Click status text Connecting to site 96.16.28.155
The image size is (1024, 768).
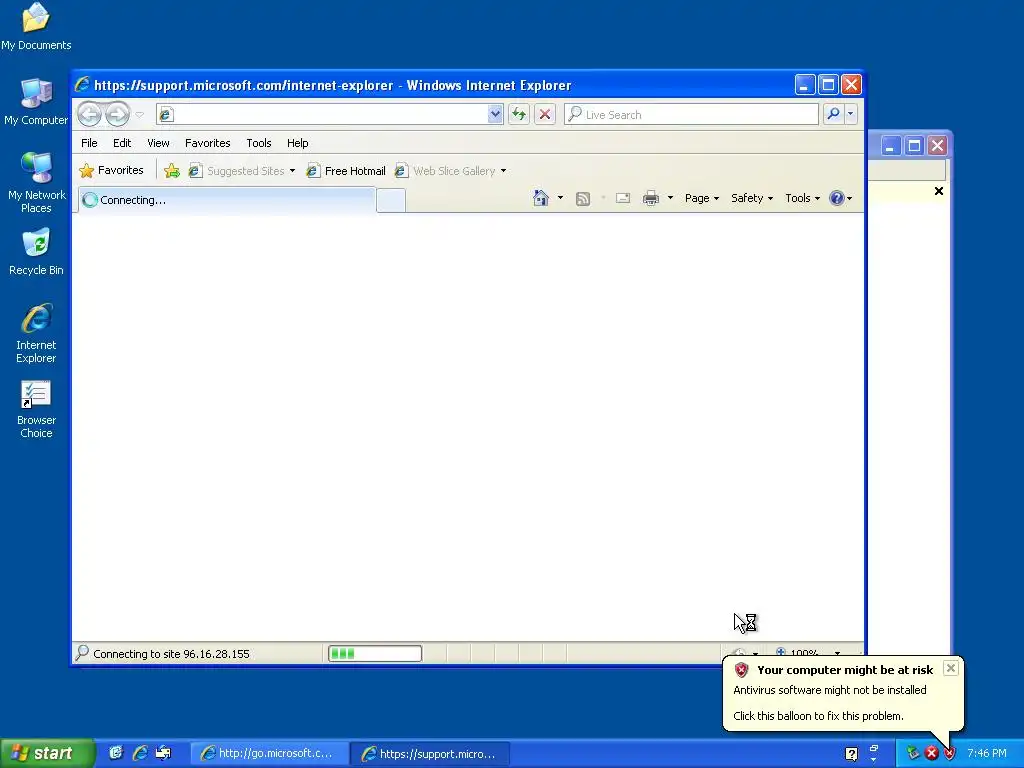[x=171, y=654]
